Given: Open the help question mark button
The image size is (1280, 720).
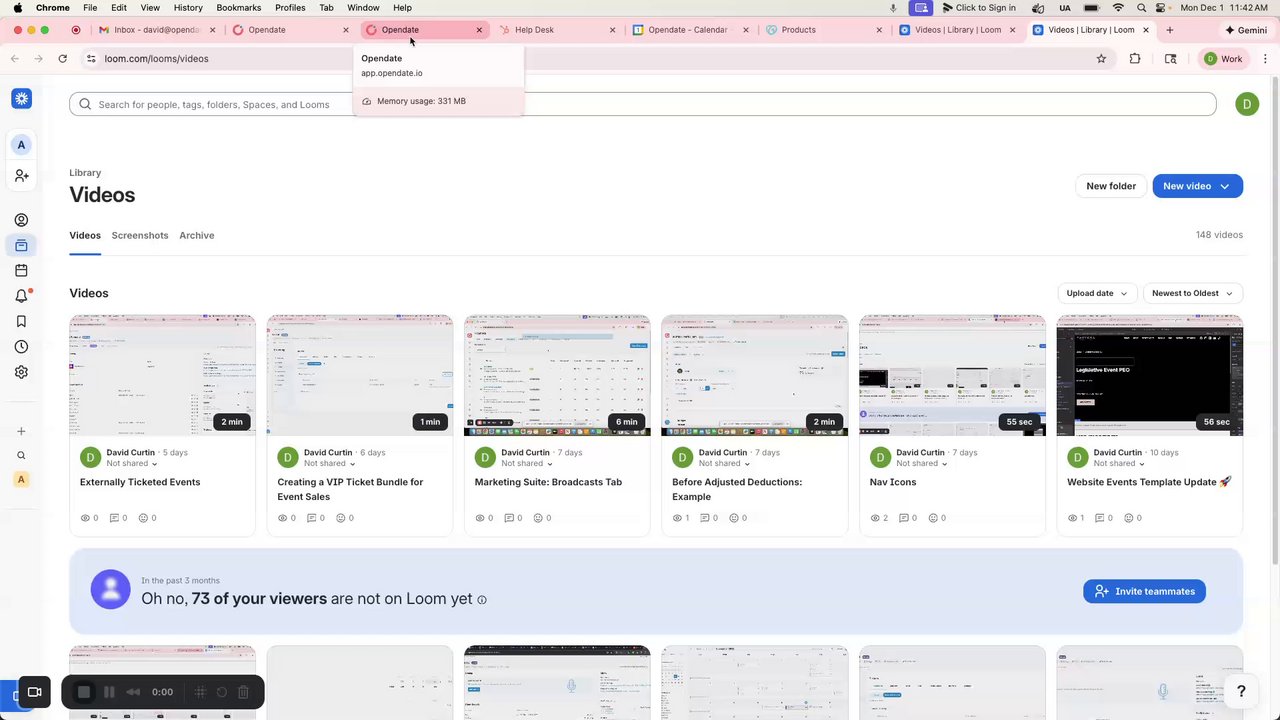Looking at the screenshot, I should coord(1241,691).
